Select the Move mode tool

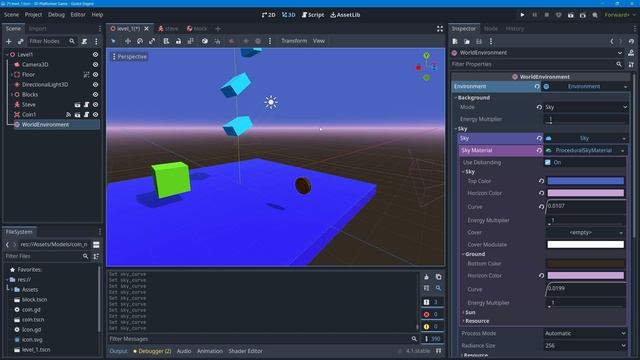[x=128, y=41]
